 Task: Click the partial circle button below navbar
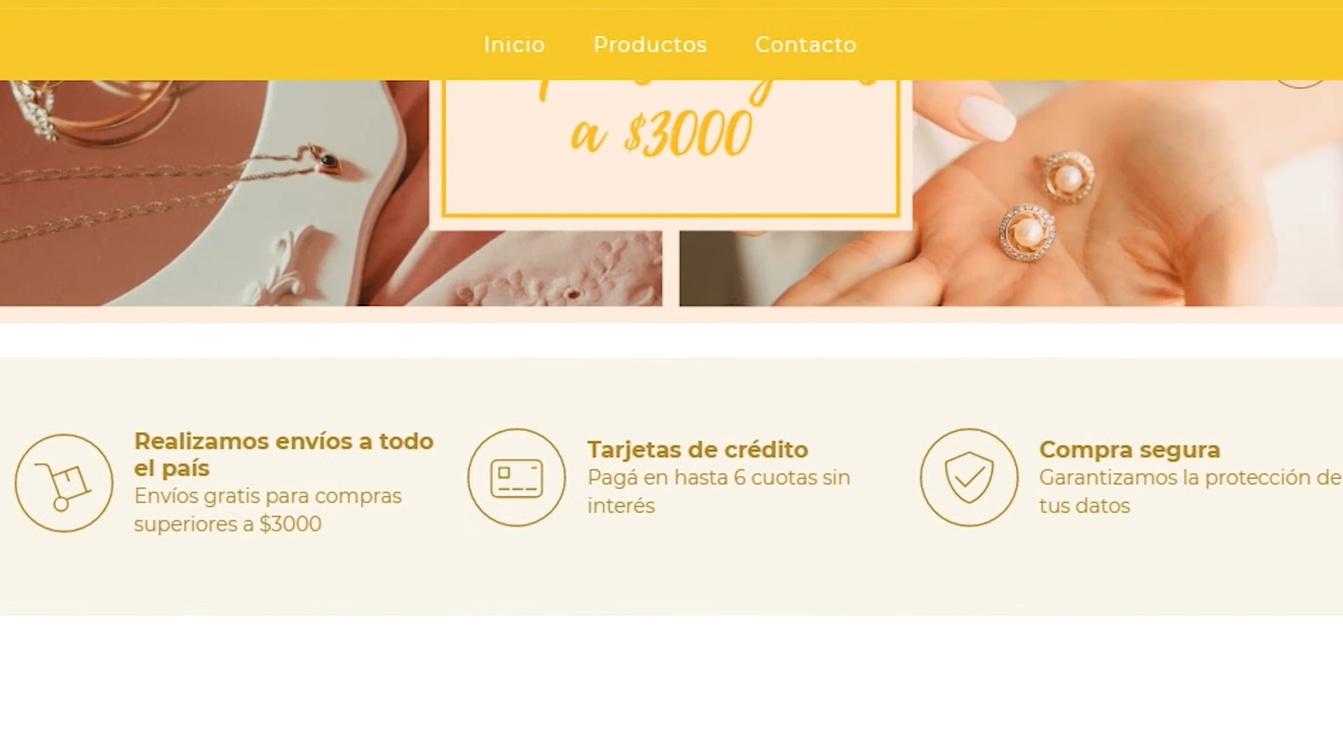pos(1299,84)
